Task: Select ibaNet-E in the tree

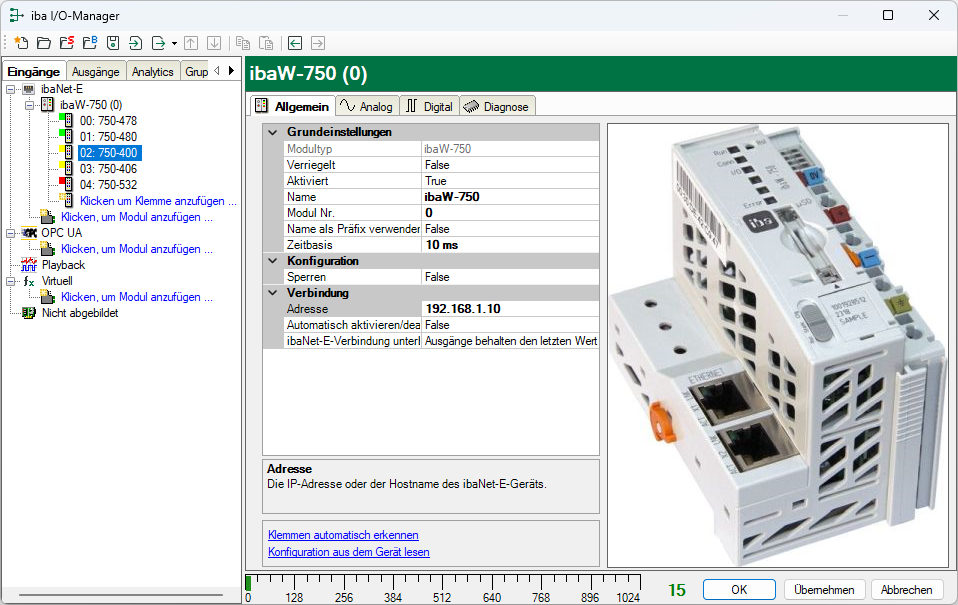Action: tap(62, 89)
